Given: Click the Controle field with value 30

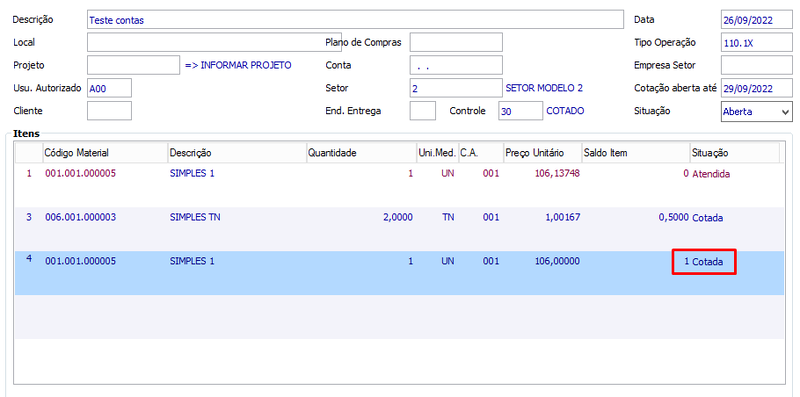Looking at the screenshot, I should 520,110.
